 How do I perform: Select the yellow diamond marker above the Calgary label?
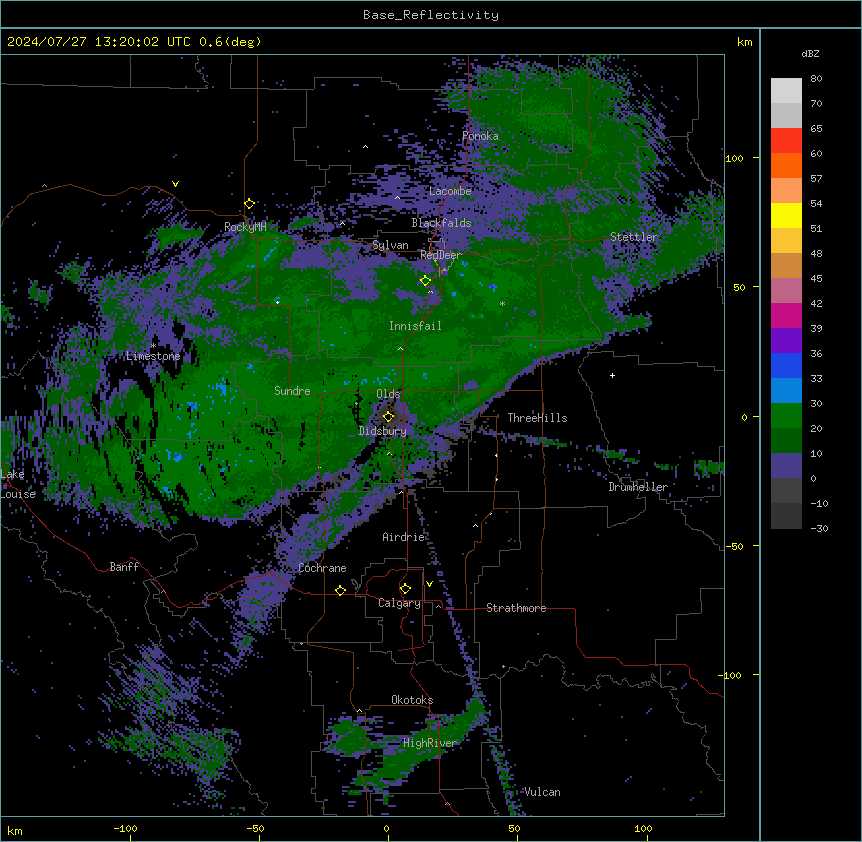[x=405, y=589]
